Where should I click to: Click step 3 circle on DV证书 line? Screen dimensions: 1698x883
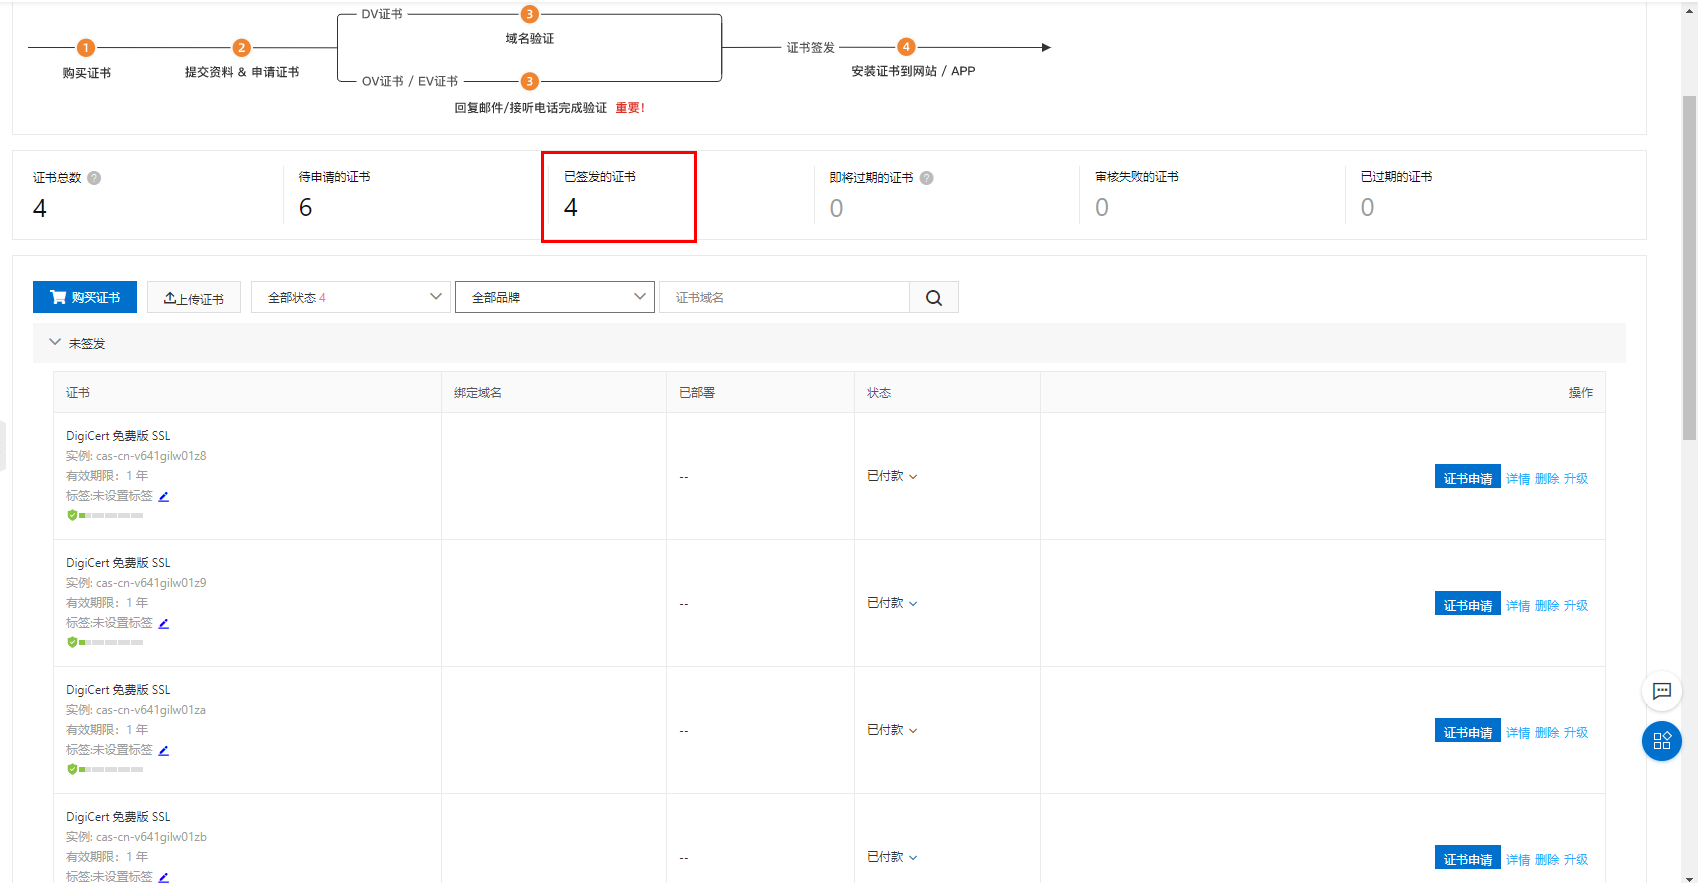530,14
